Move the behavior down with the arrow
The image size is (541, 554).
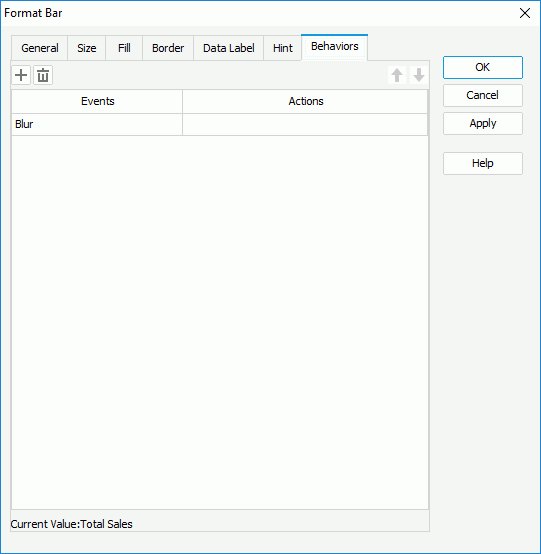coord(419,75)
